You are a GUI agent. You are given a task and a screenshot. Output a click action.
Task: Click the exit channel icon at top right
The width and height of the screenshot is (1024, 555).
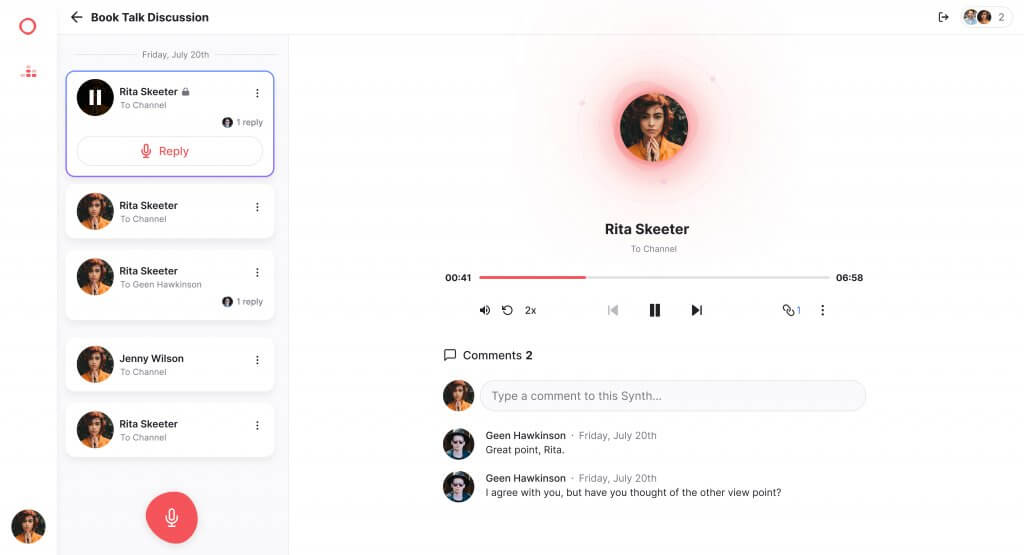click(943, 17)
